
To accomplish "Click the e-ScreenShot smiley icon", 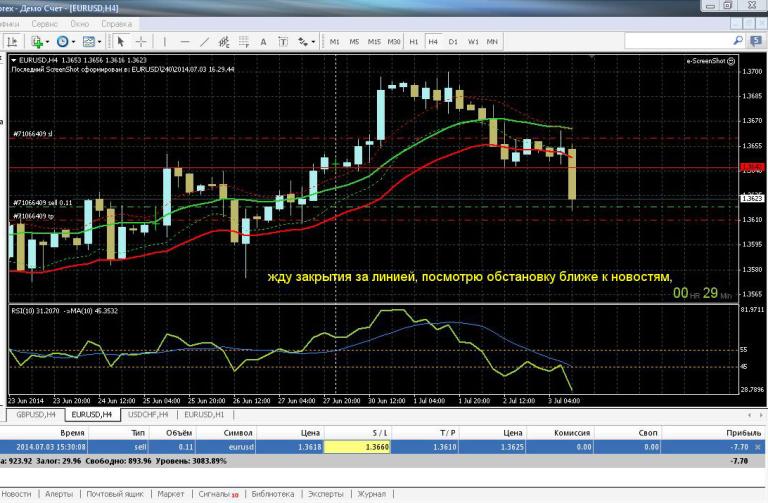I will (x=731, y=61).
